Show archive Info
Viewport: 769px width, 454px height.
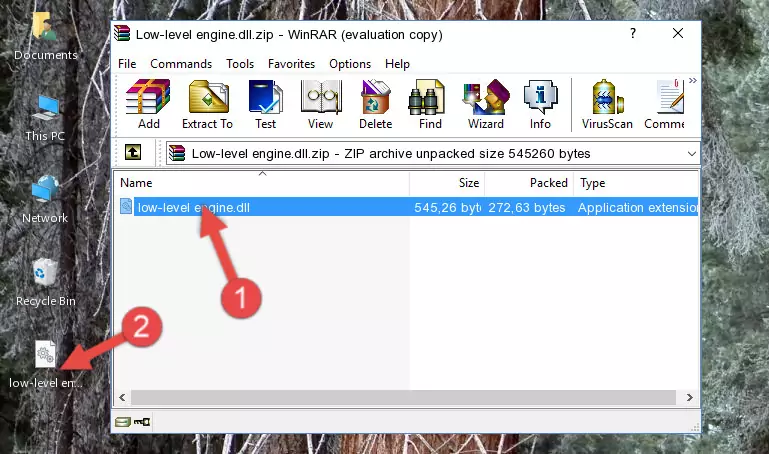[540, 104]
